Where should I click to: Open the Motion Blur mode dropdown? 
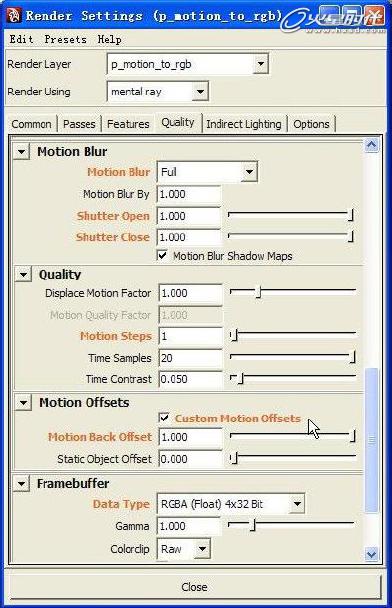pyautogui.click(x=207, y=172)
